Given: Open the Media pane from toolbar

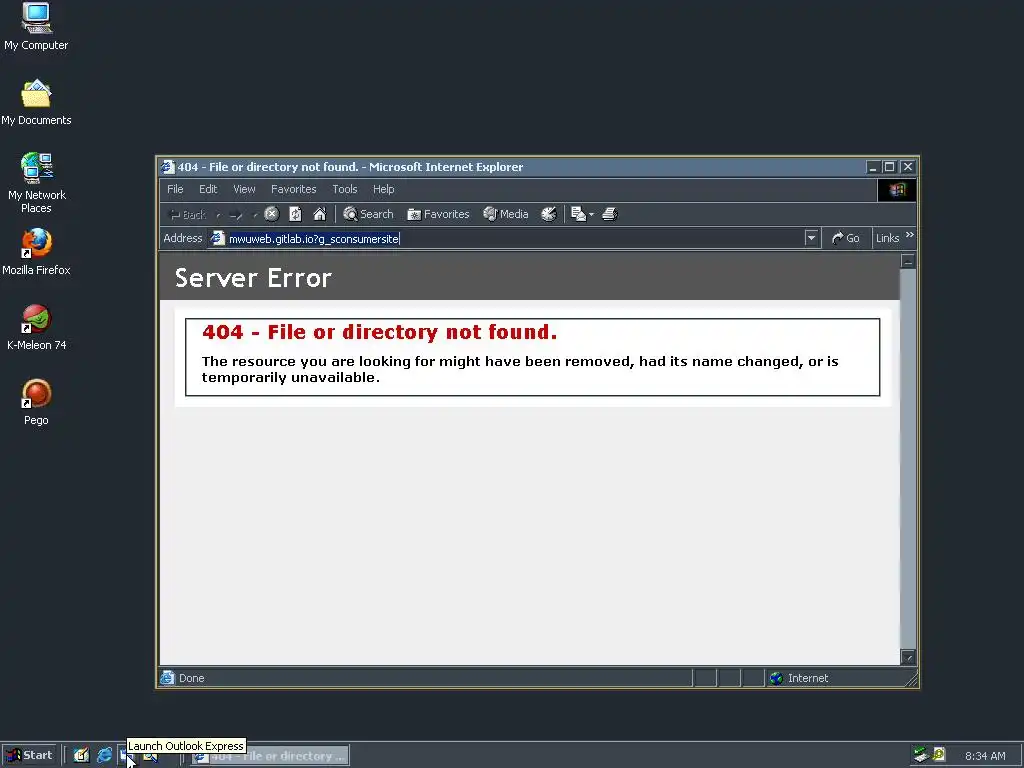Looking at the screenshot, I should coord(505,214).
